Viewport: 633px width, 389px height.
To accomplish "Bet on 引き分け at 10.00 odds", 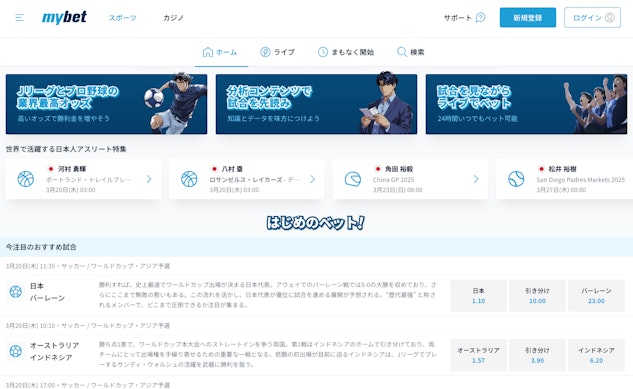I will pos(537,296).
